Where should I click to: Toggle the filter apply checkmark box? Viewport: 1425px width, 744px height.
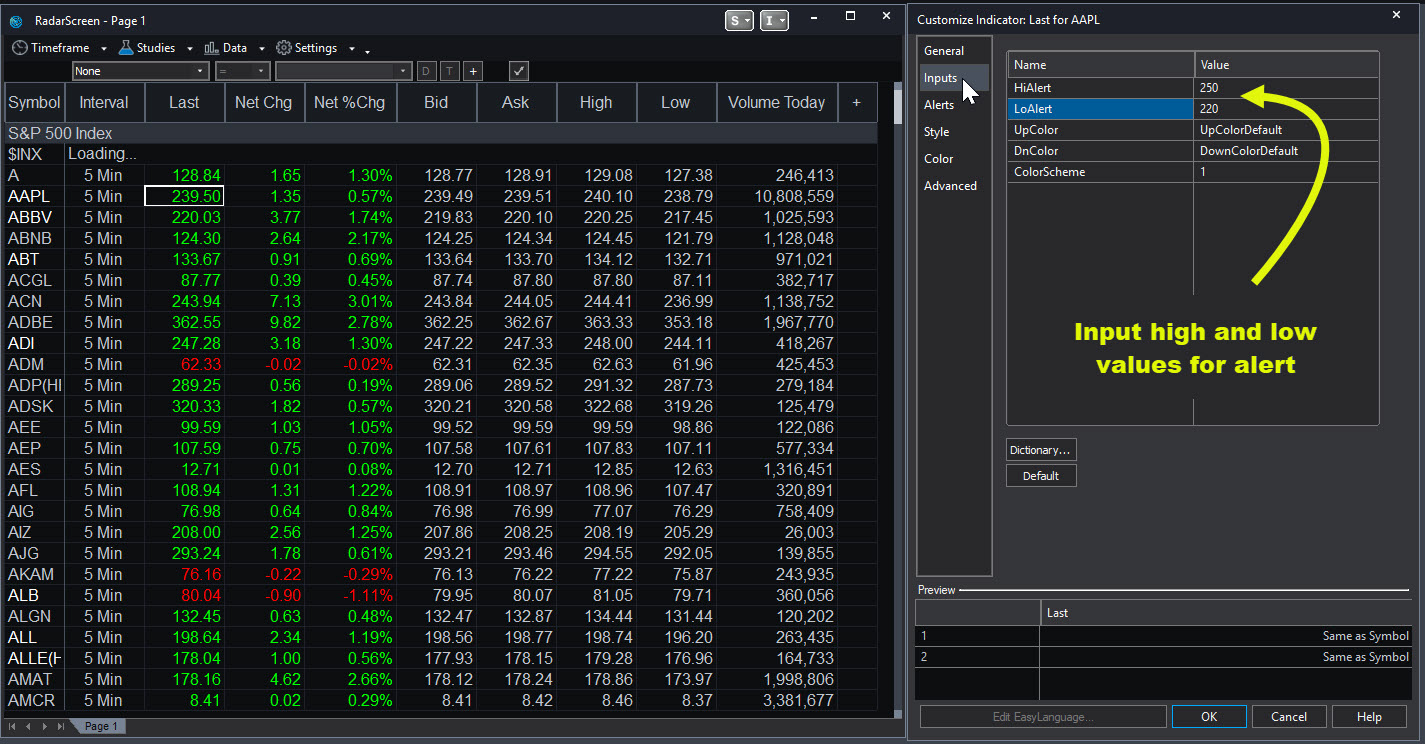pyautogui.click(x=519, y=71)
